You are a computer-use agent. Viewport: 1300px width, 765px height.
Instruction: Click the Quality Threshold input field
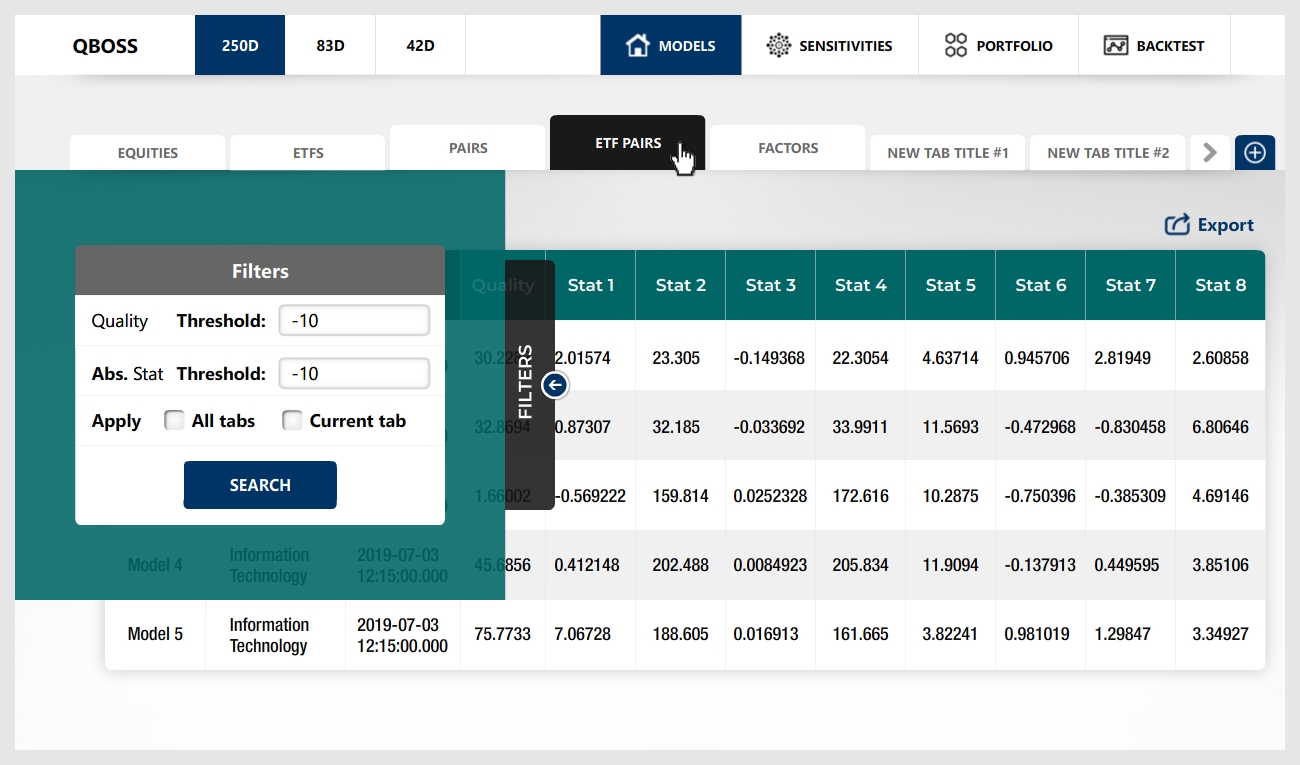(x=354, y=321)
